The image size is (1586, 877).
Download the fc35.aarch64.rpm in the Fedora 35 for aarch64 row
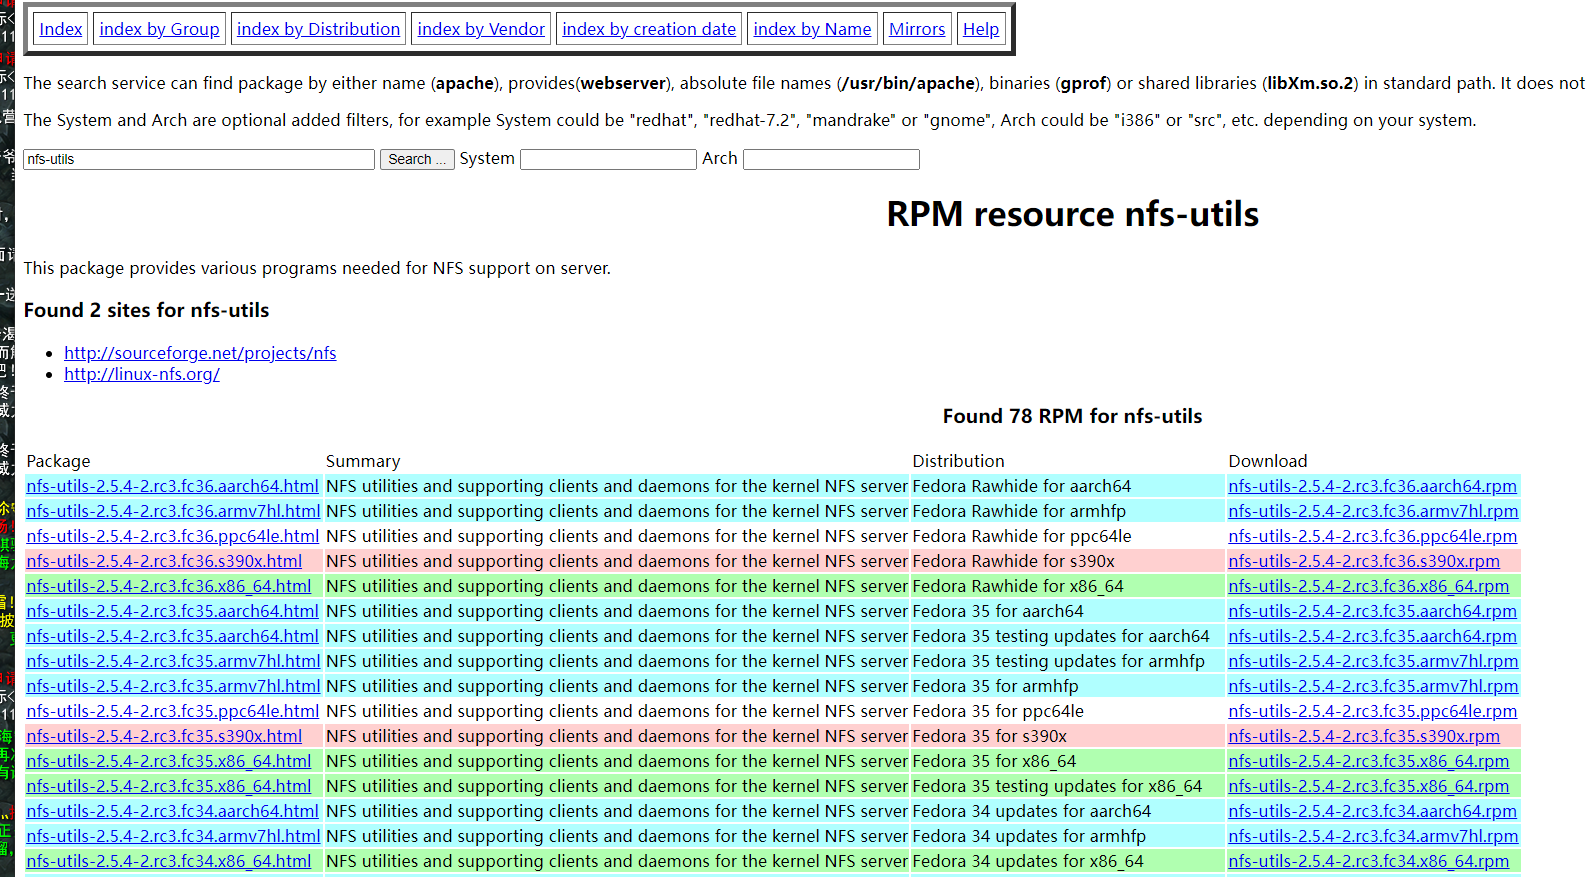coord(1373,611)
